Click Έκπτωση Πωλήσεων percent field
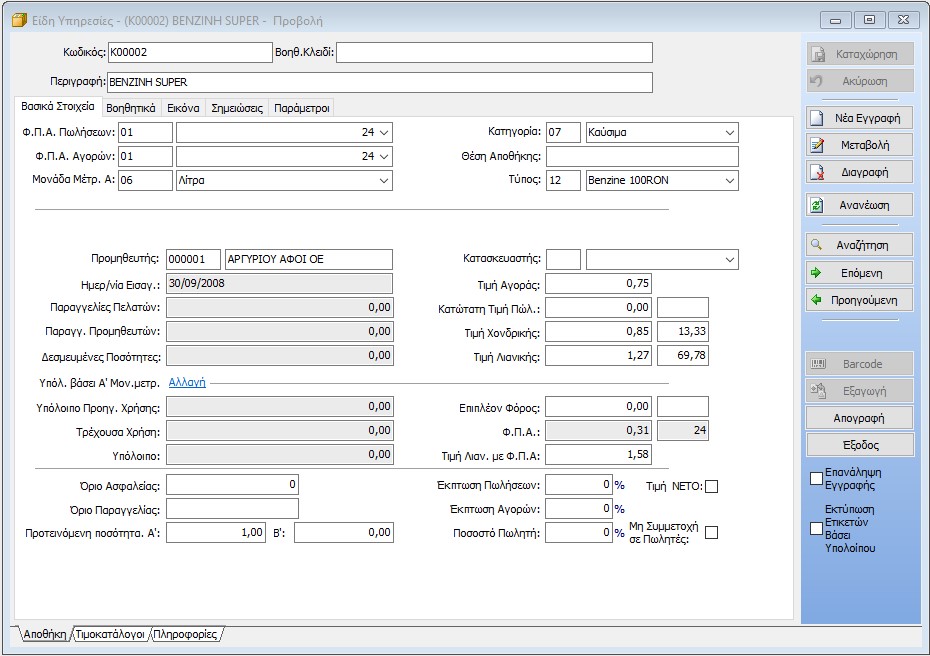 (578, 485)
